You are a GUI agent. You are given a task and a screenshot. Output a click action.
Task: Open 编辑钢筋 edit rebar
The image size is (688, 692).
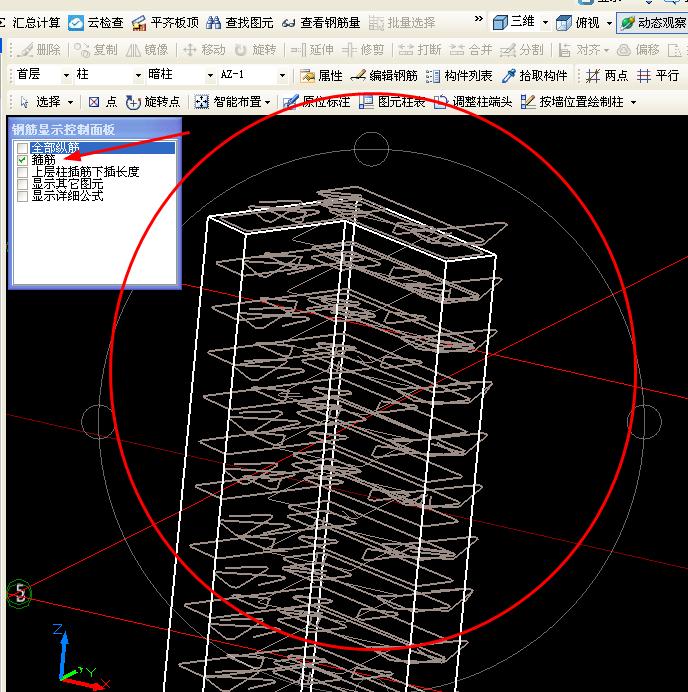point(384,76)
